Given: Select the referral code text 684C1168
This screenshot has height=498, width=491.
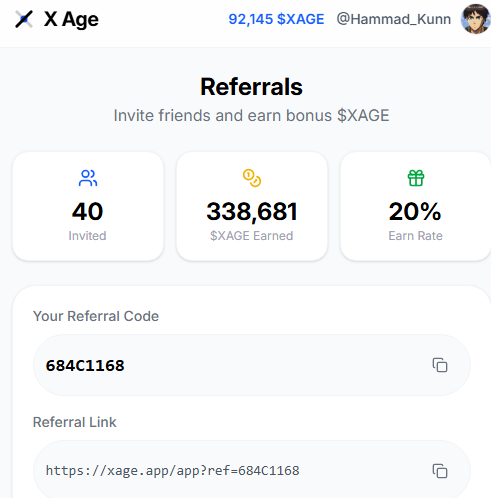Looking at the screenshot, I should 85,366.
